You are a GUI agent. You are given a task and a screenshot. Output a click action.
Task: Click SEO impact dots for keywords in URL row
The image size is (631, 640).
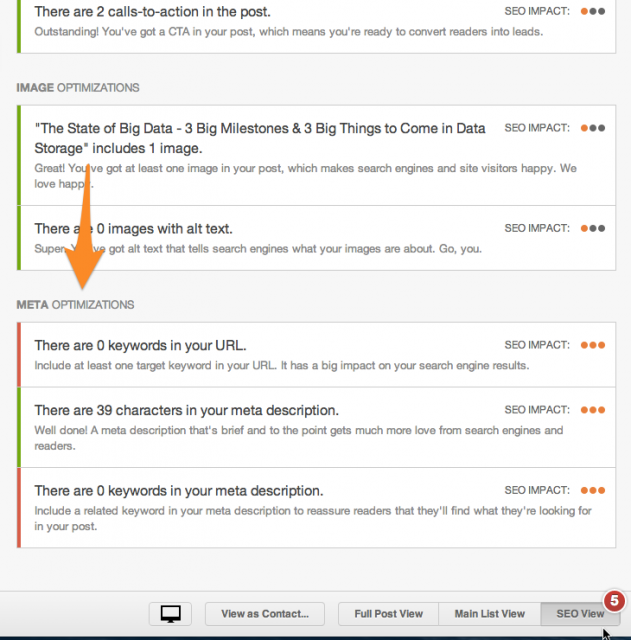click(593, 345)
